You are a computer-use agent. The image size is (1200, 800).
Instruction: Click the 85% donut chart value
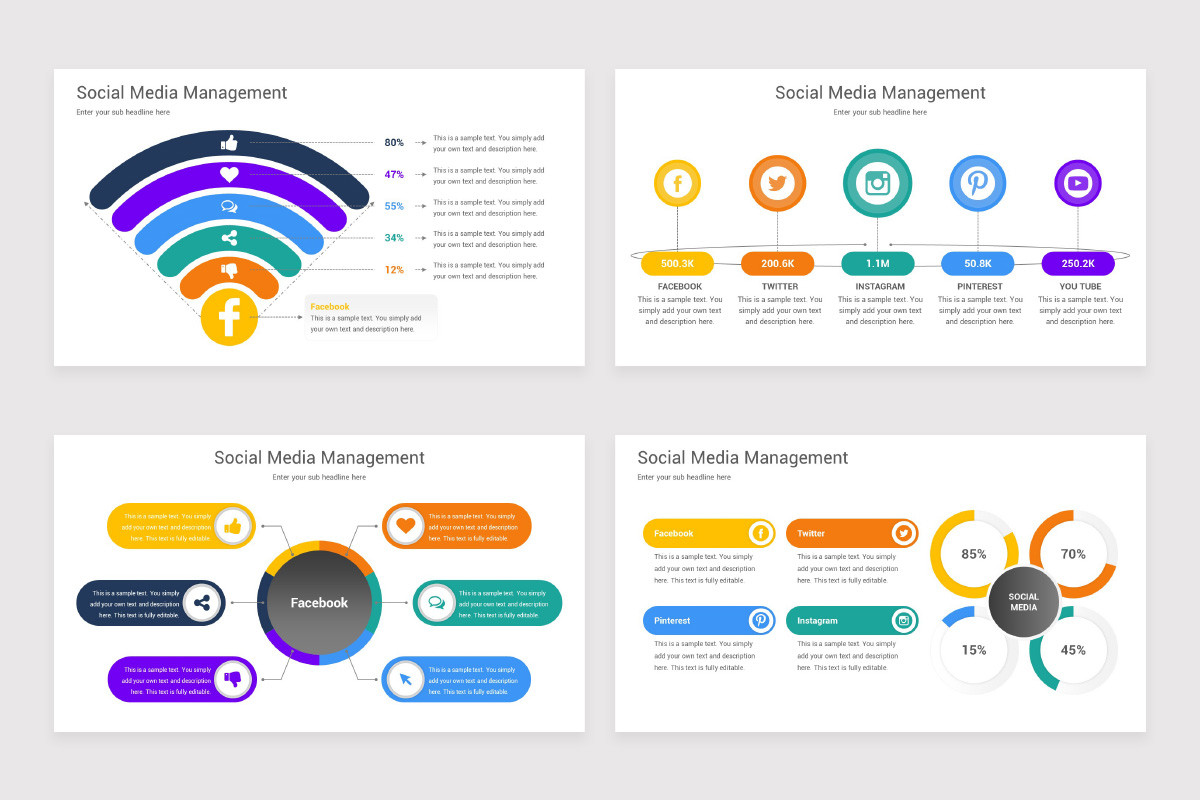point(974,554)
